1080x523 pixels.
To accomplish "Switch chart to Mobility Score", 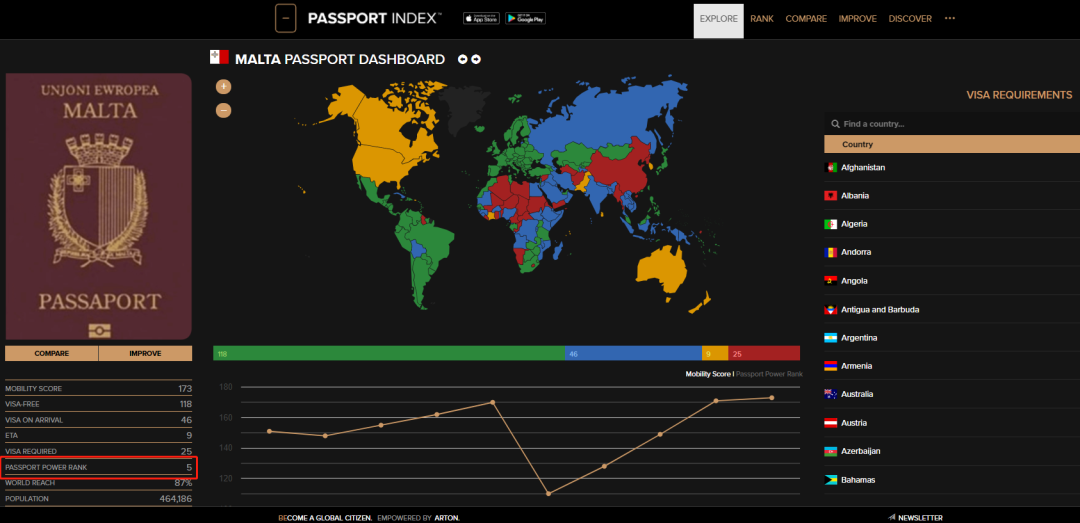I will [x=708, y=373].
